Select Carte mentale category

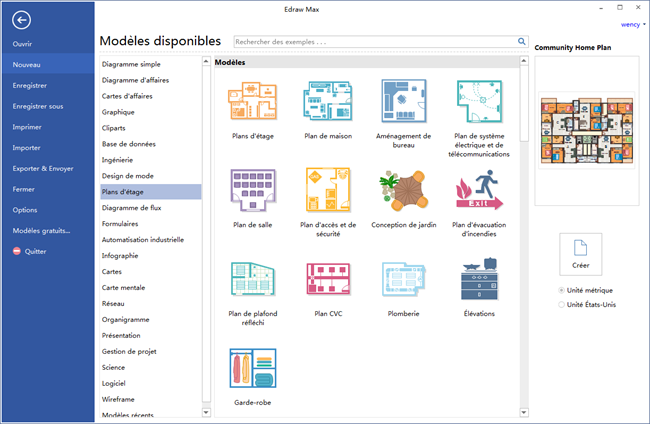click(123, 288)
